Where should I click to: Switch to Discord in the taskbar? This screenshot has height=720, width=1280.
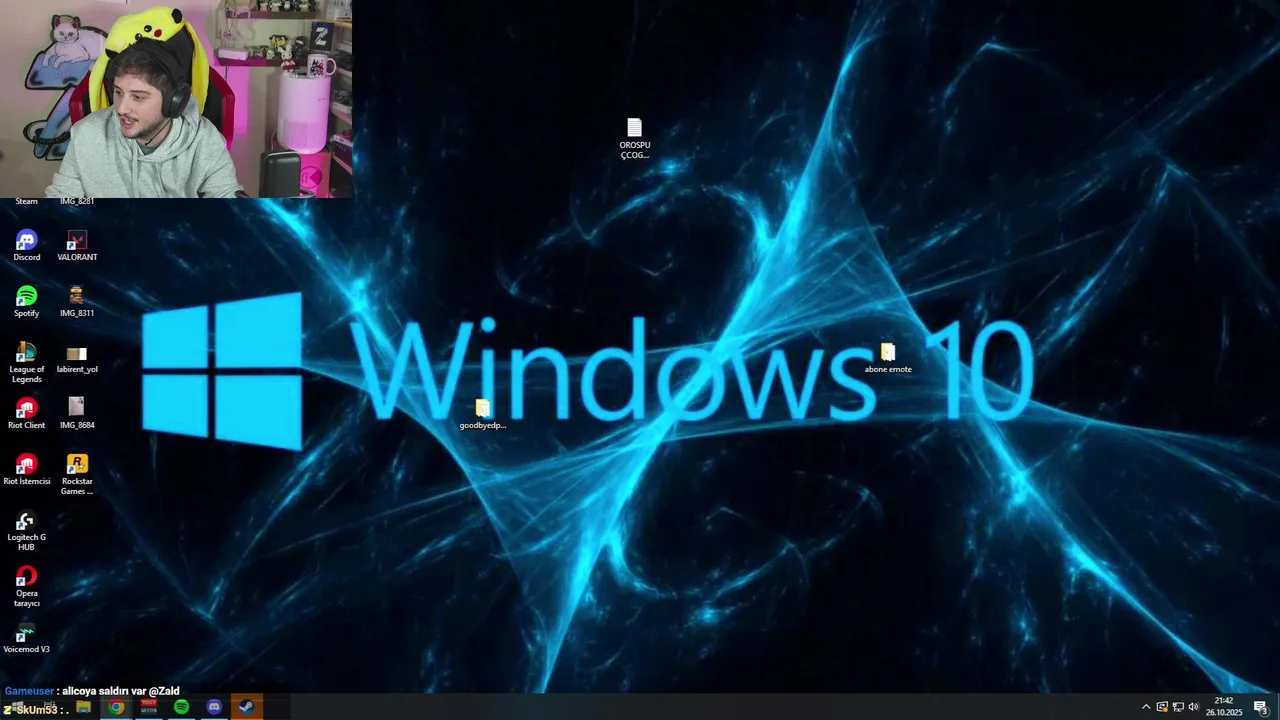click(214, 707)
